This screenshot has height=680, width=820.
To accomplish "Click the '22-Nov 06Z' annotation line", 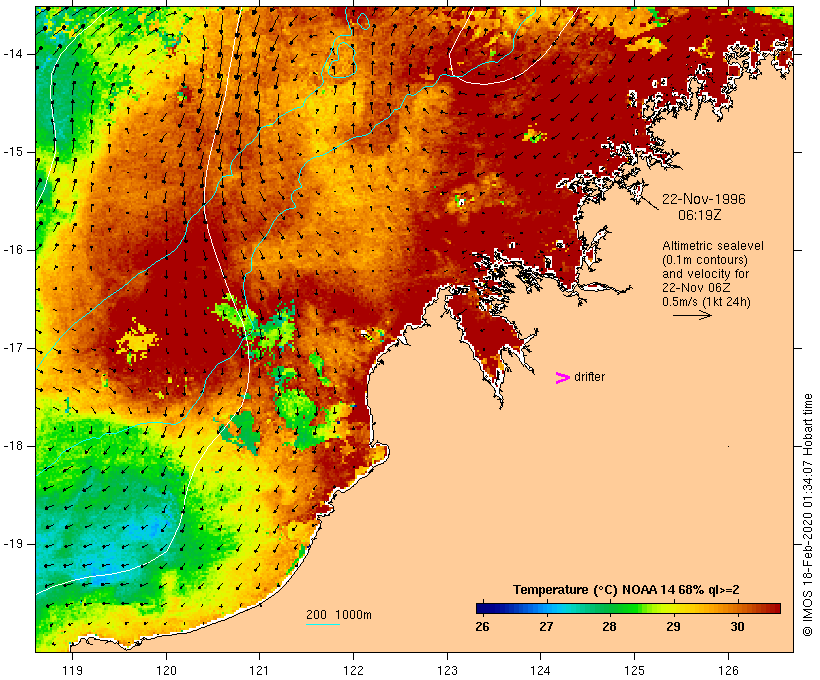I will 696,288.
